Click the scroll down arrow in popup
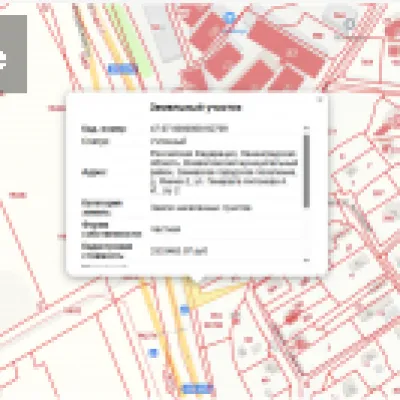Screen dimensions: 400x400 pyautogui.click(x=307, y=260)
